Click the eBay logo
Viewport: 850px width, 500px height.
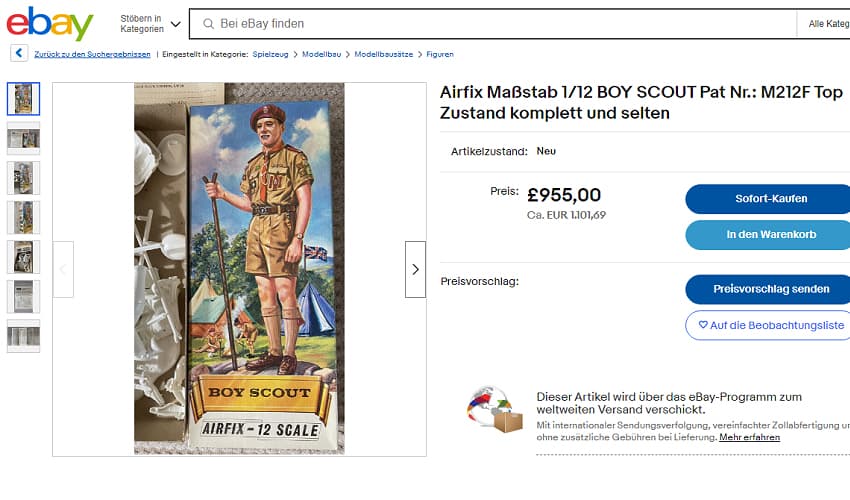[50, 23]
